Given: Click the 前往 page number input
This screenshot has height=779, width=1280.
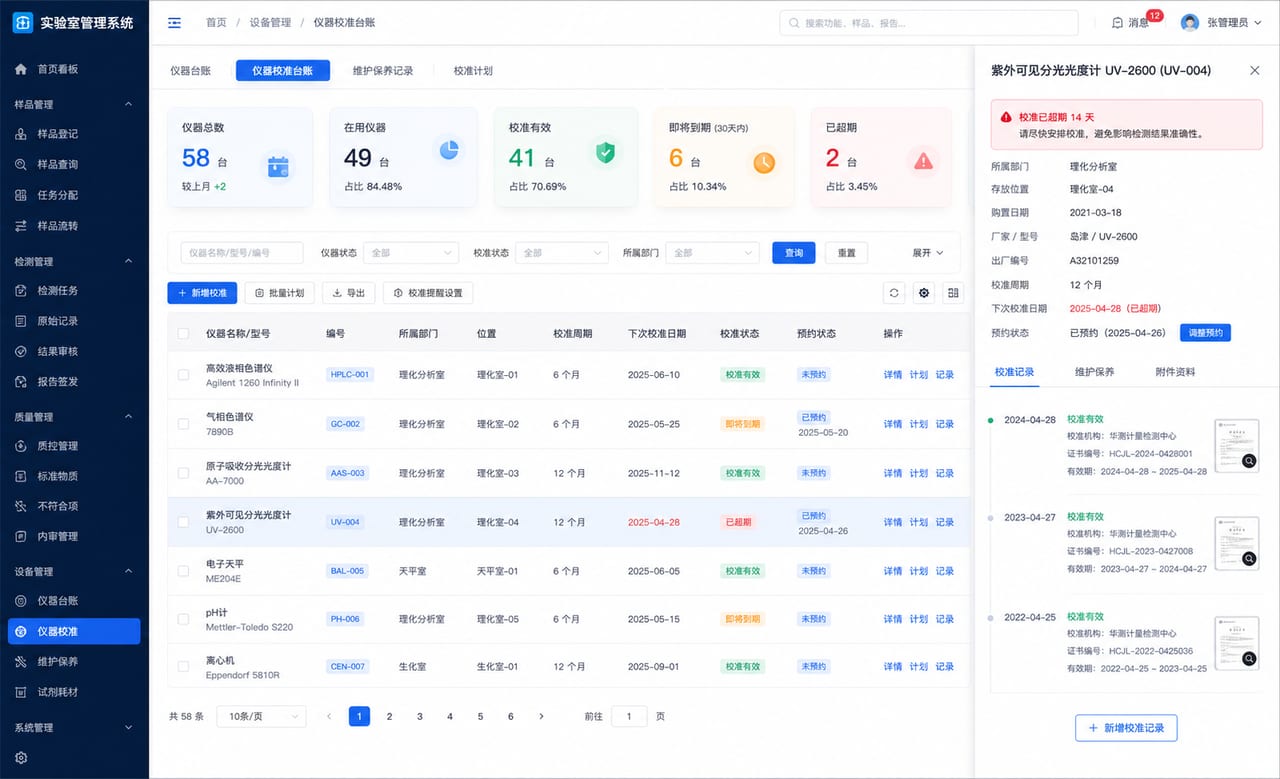Looking at the screenshot, I should click(x=629, y=716).
